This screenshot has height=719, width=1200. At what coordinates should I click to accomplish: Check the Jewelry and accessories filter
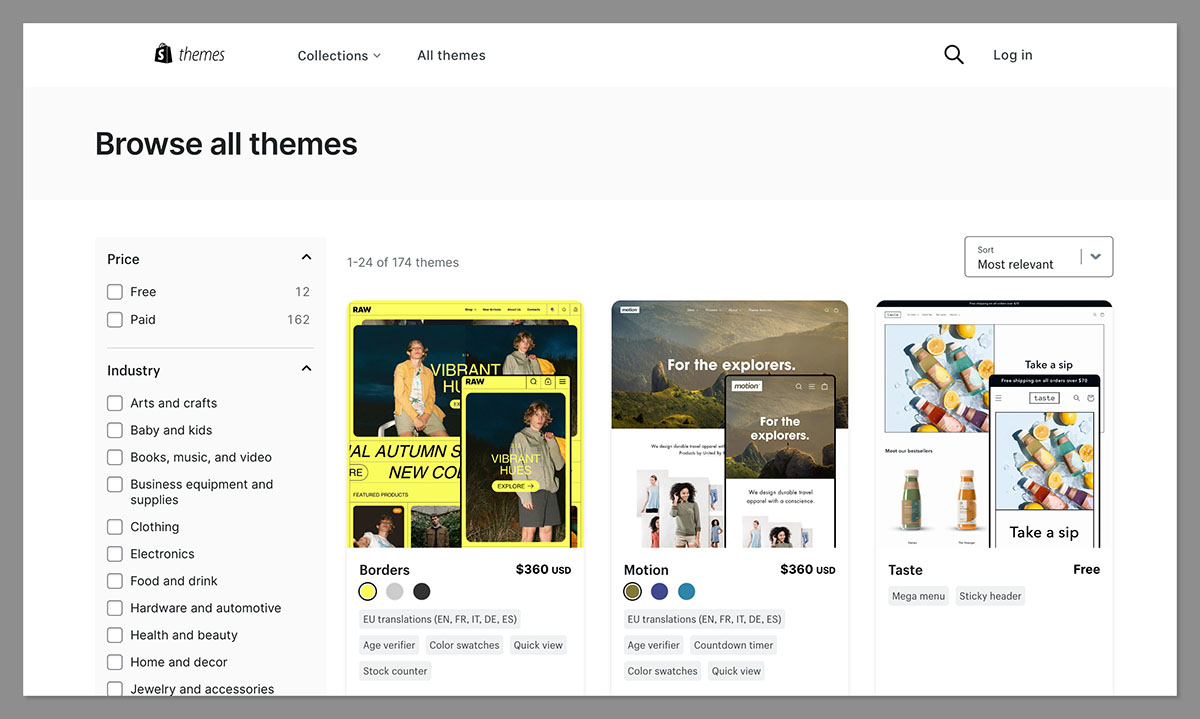point(115,688)
